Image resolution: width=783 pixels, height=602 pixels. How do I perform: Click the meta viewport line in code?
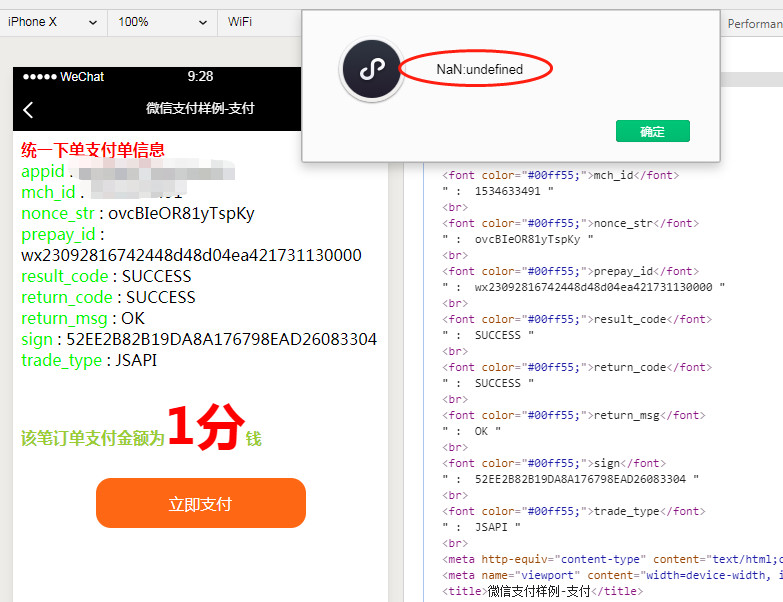(x=612, y=575)
